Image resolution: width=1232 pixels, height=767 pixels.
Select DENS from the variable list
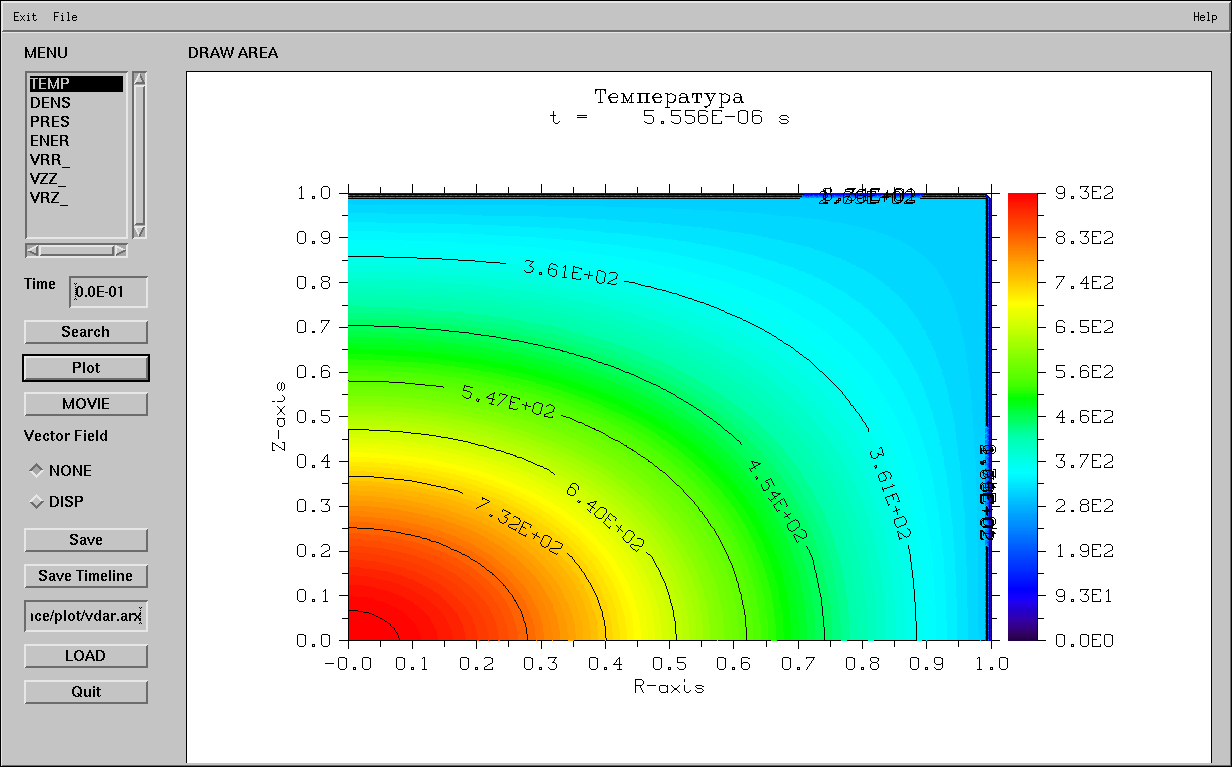(x=51, y=102)
